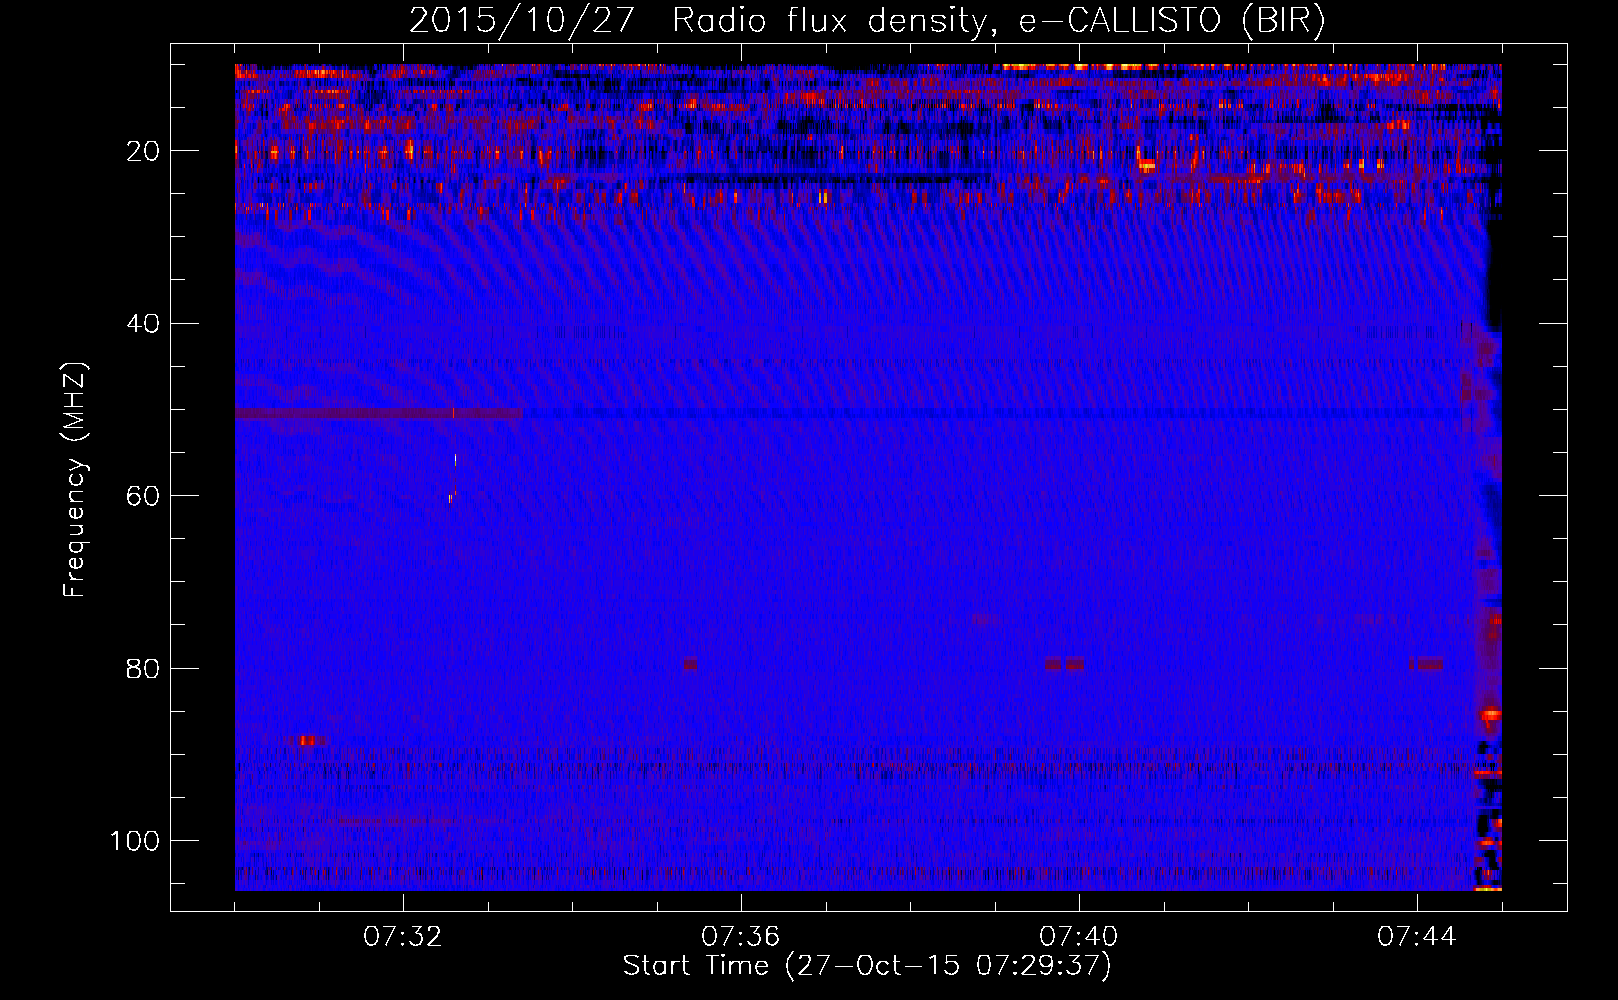This screenshot has height=1000, width=1618.
Task: Click the 60 frequency tick label
Action: [143, 496]
